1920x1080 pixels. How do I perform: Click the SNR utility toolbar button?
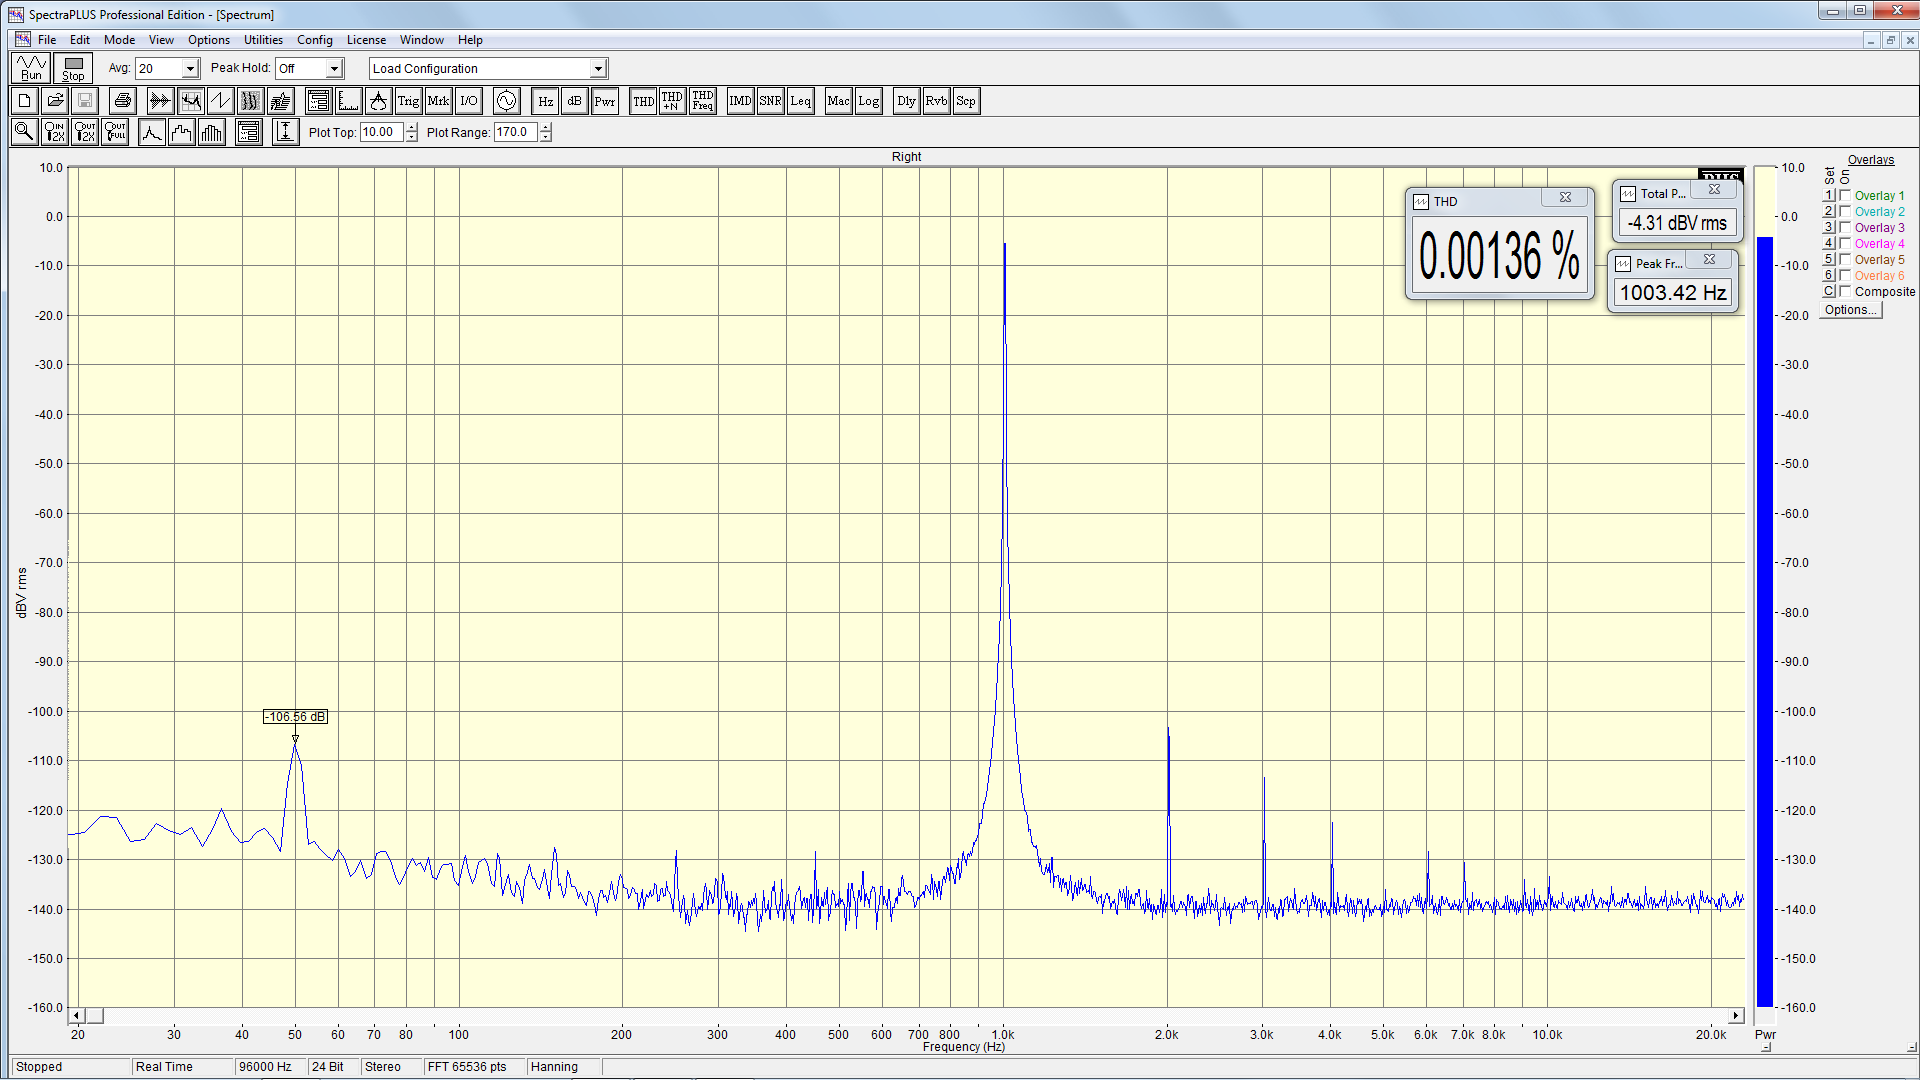point(770,101)
